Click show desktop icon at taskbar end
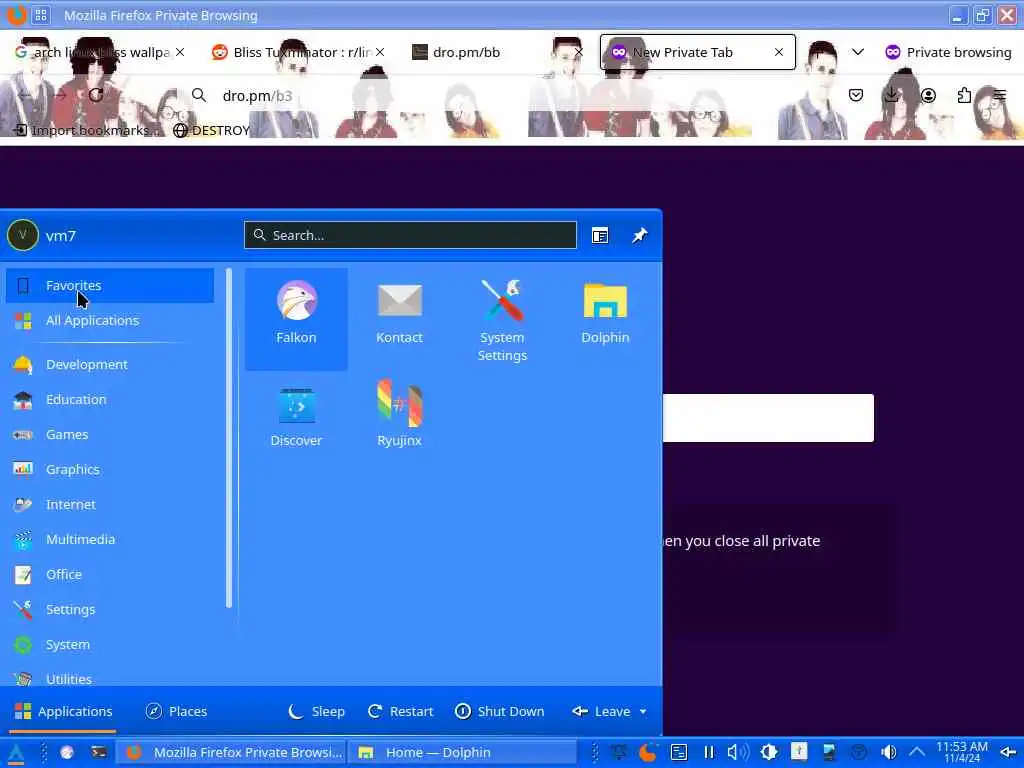 pyautogui.click(x=1008, y=752)
